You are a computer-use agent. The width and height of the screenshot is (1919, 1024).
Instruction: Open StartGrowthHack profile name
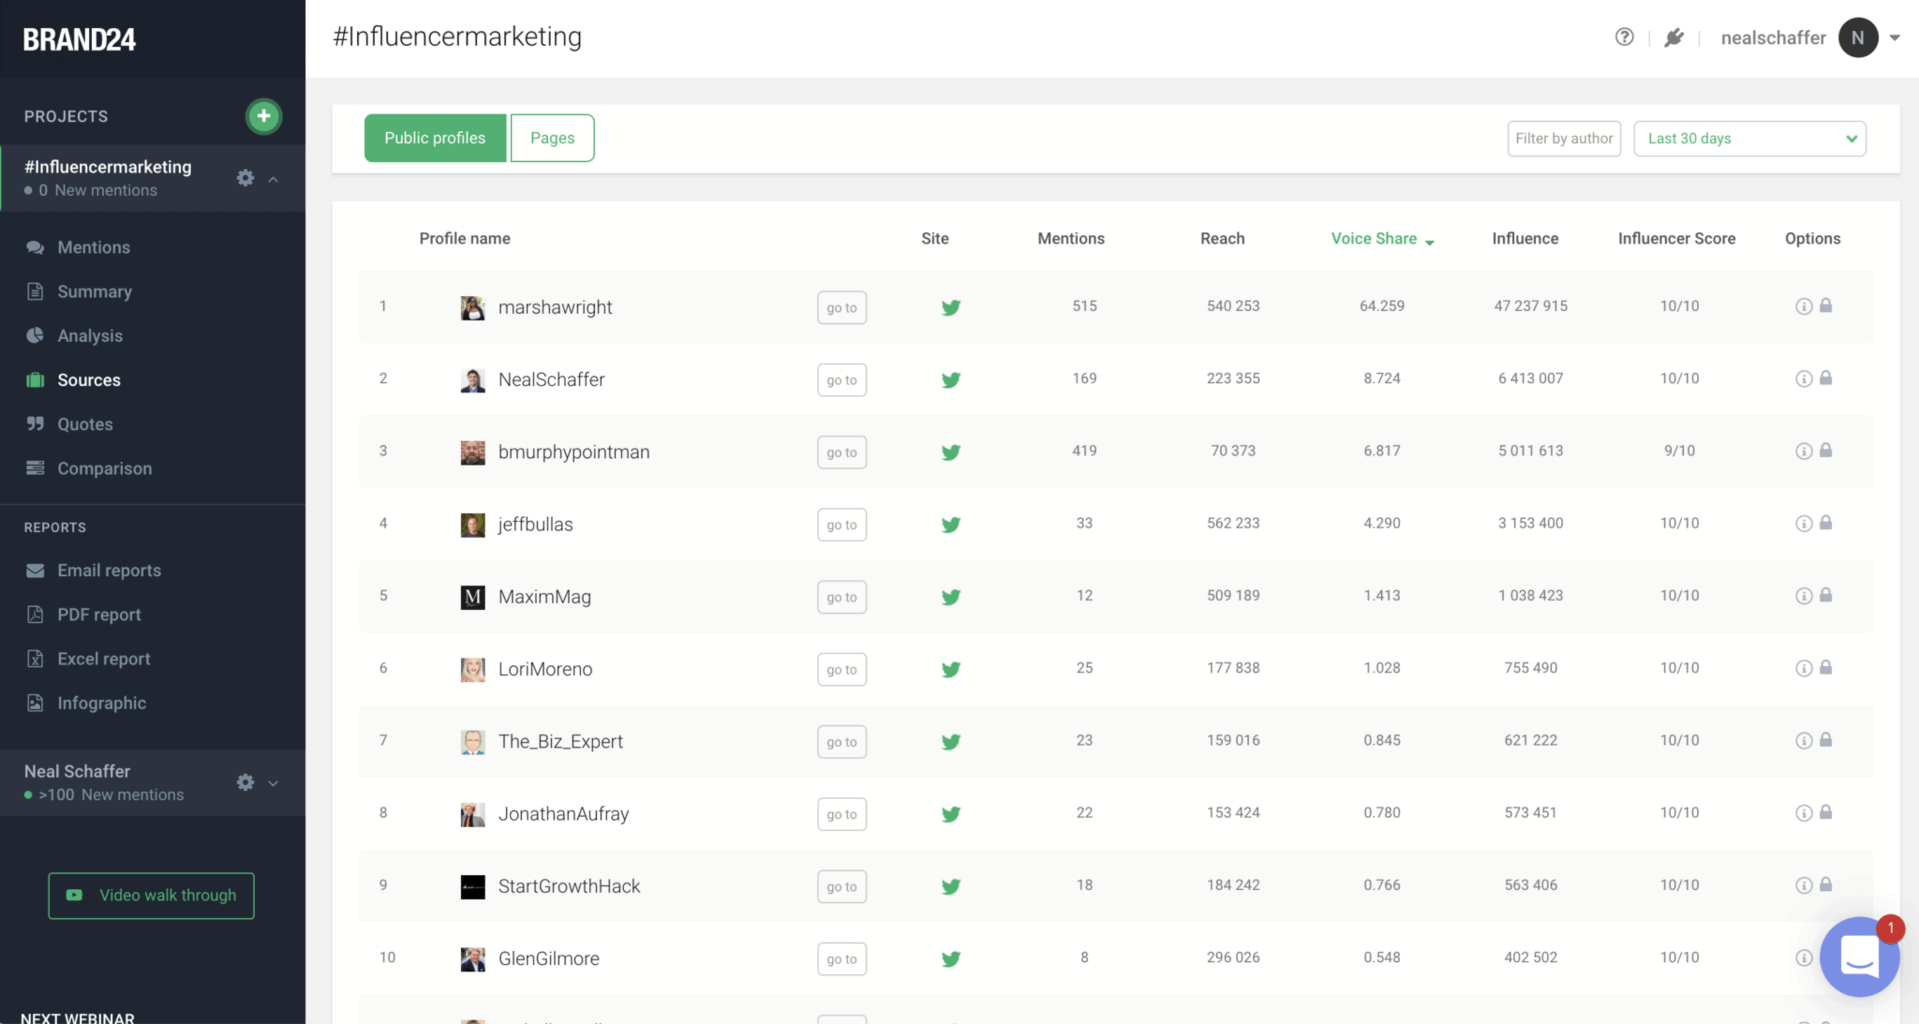click(569, 886)
